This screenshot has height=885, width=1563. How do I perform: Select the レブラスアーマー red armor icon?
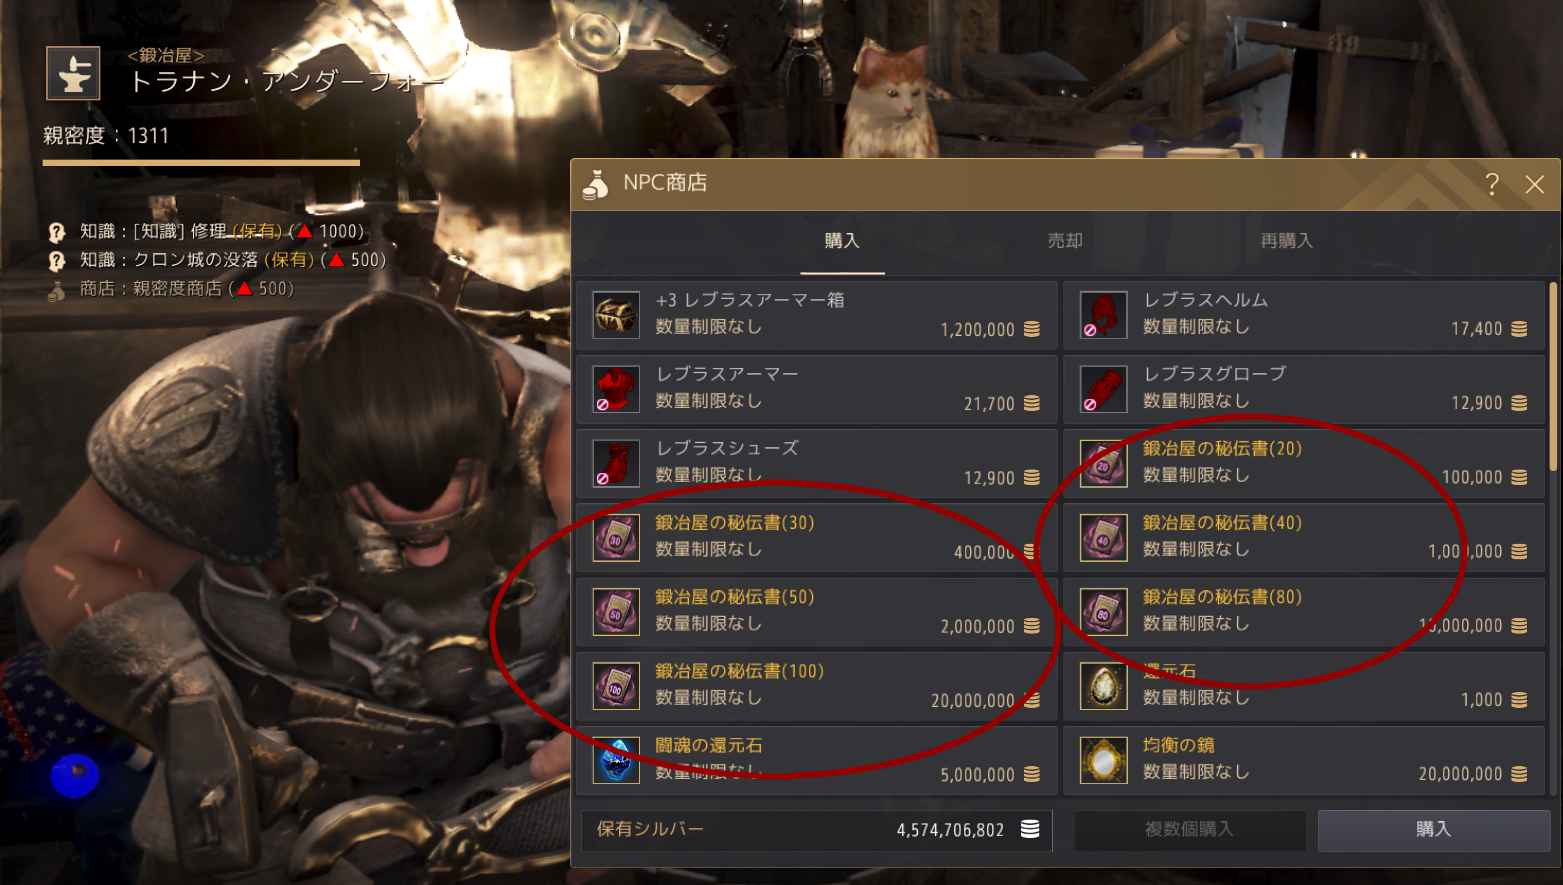point(616,389)
